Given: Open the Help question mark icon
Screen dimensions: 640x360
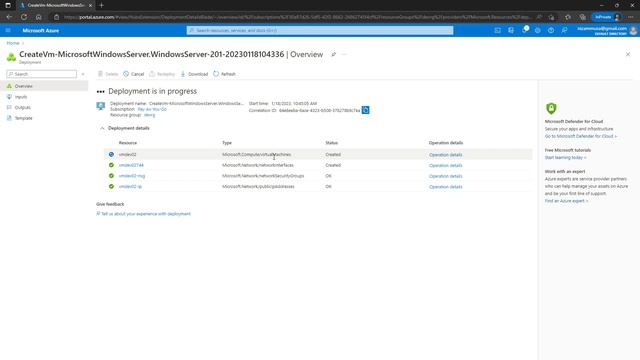Looking at the screenshot, I should tap(551, 31).
